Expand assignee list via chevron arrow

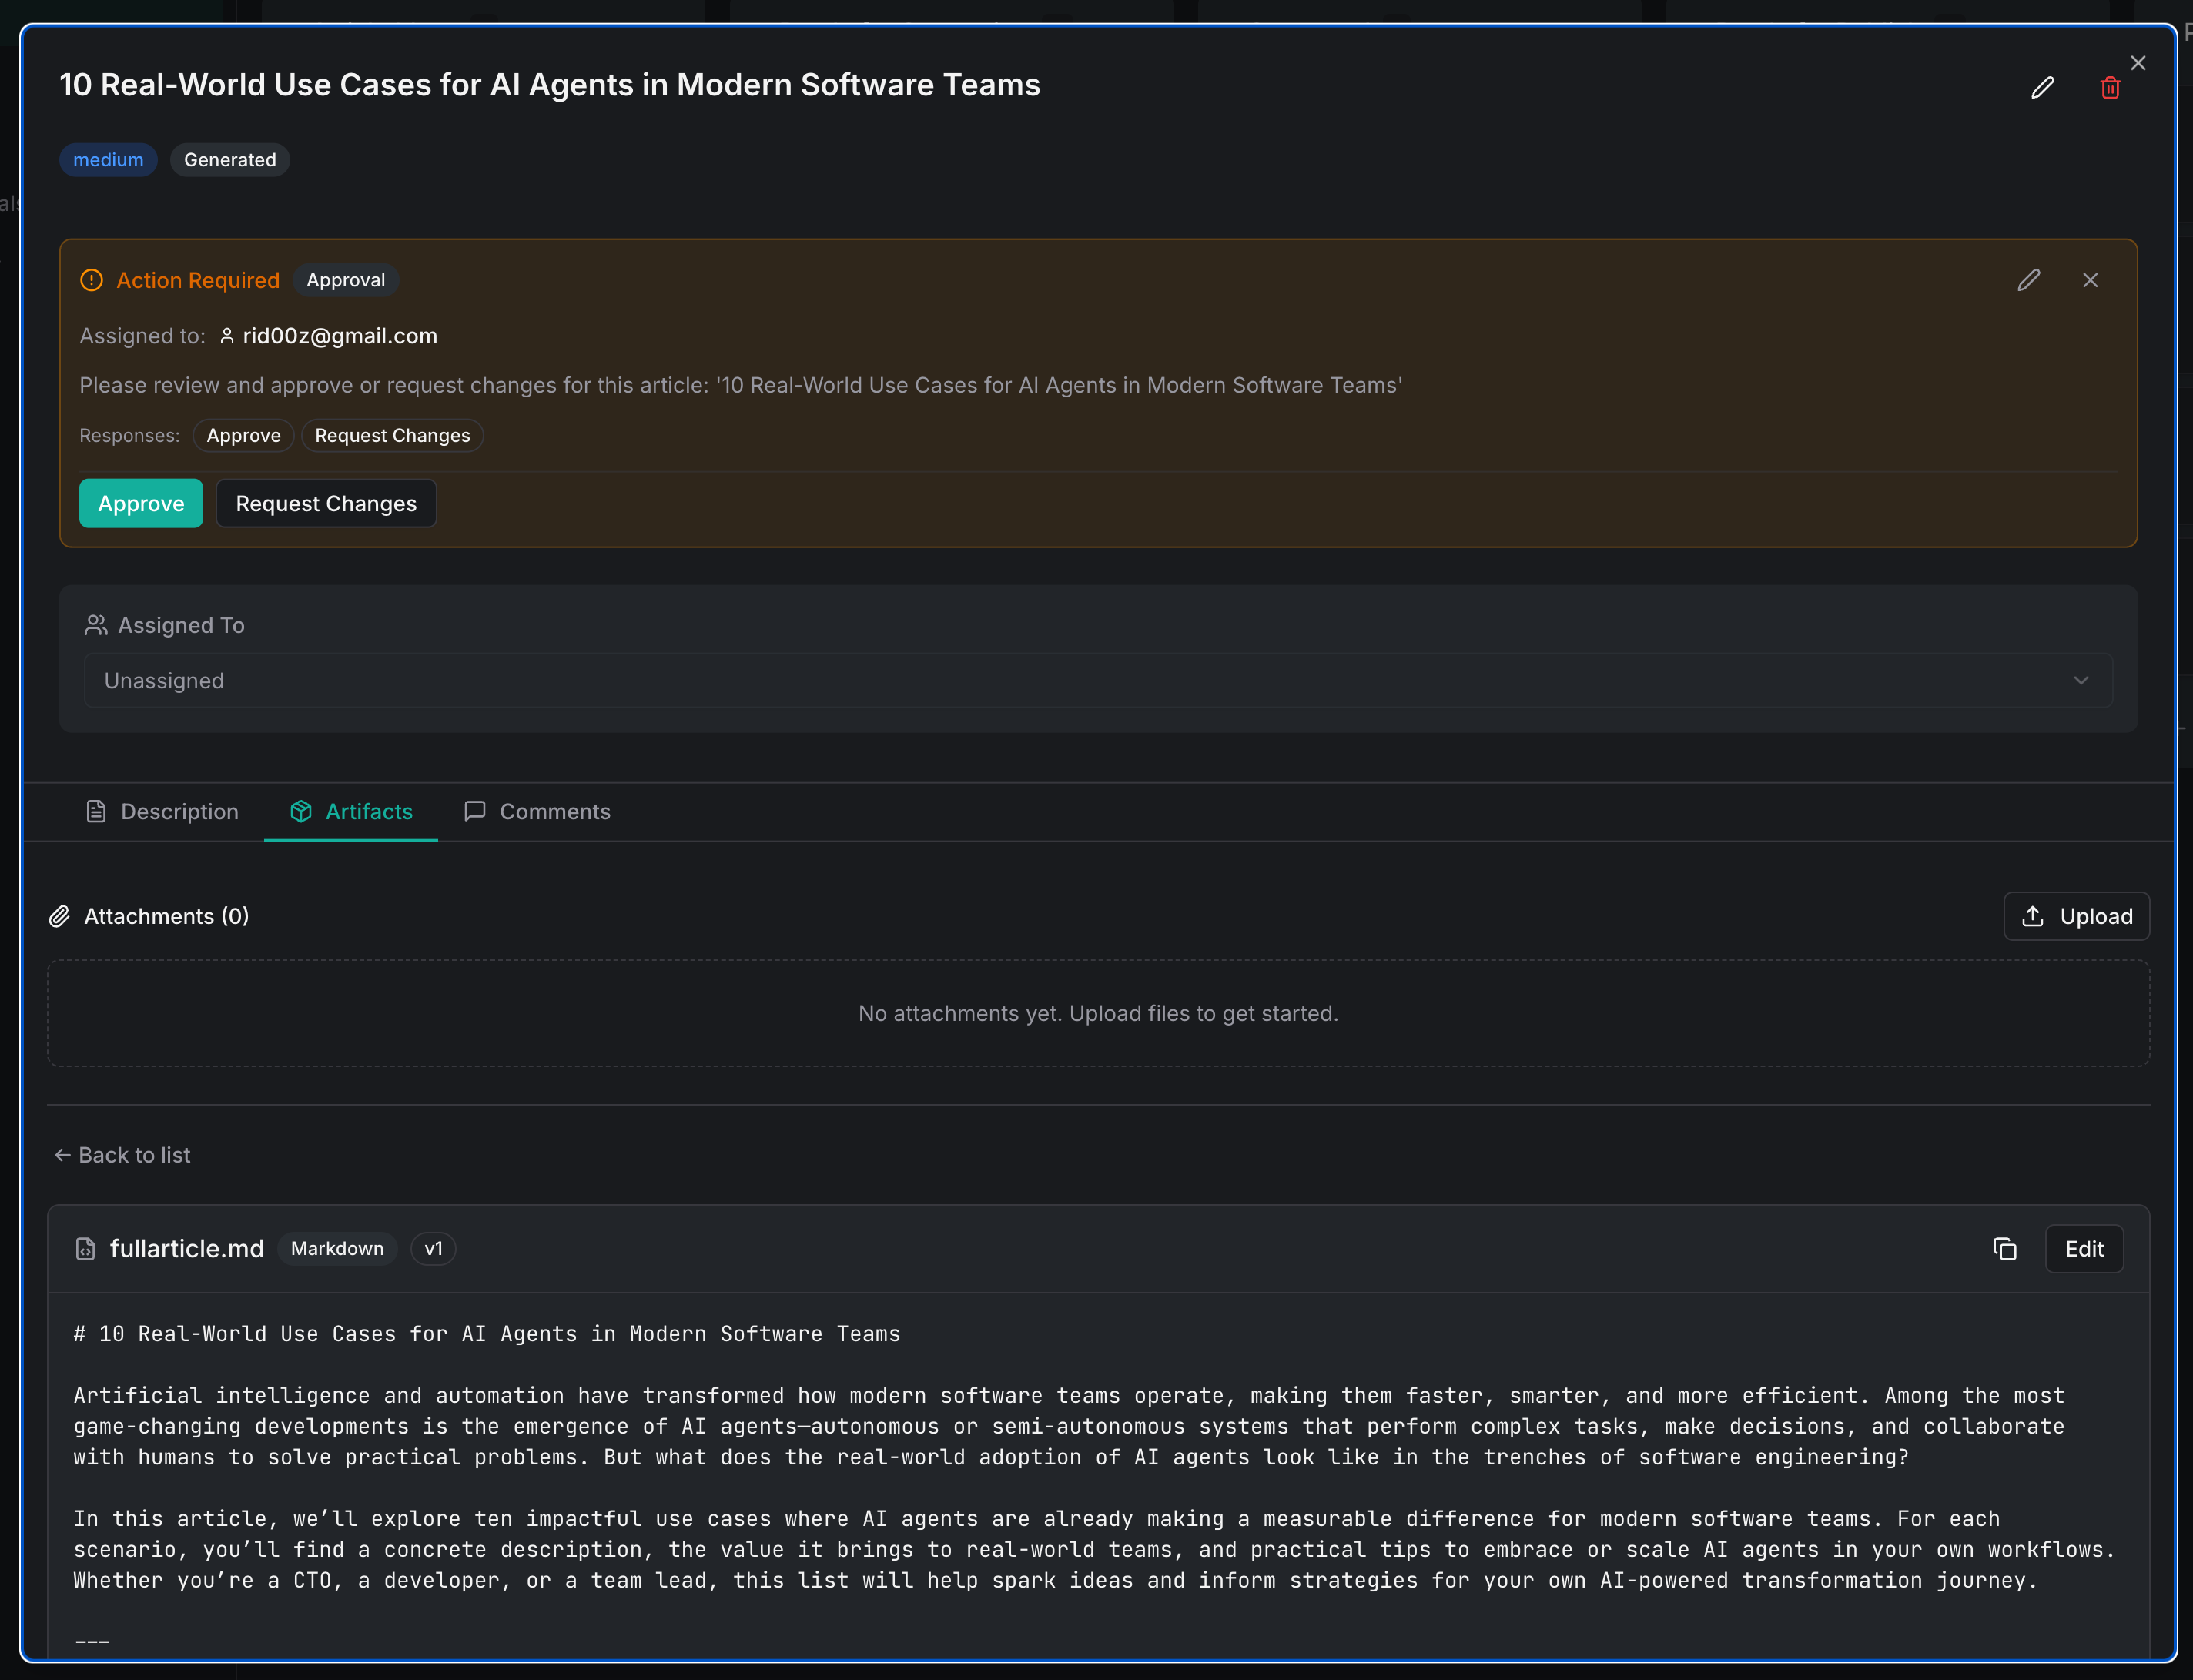pyautogui.click(x=2081, y=681)
